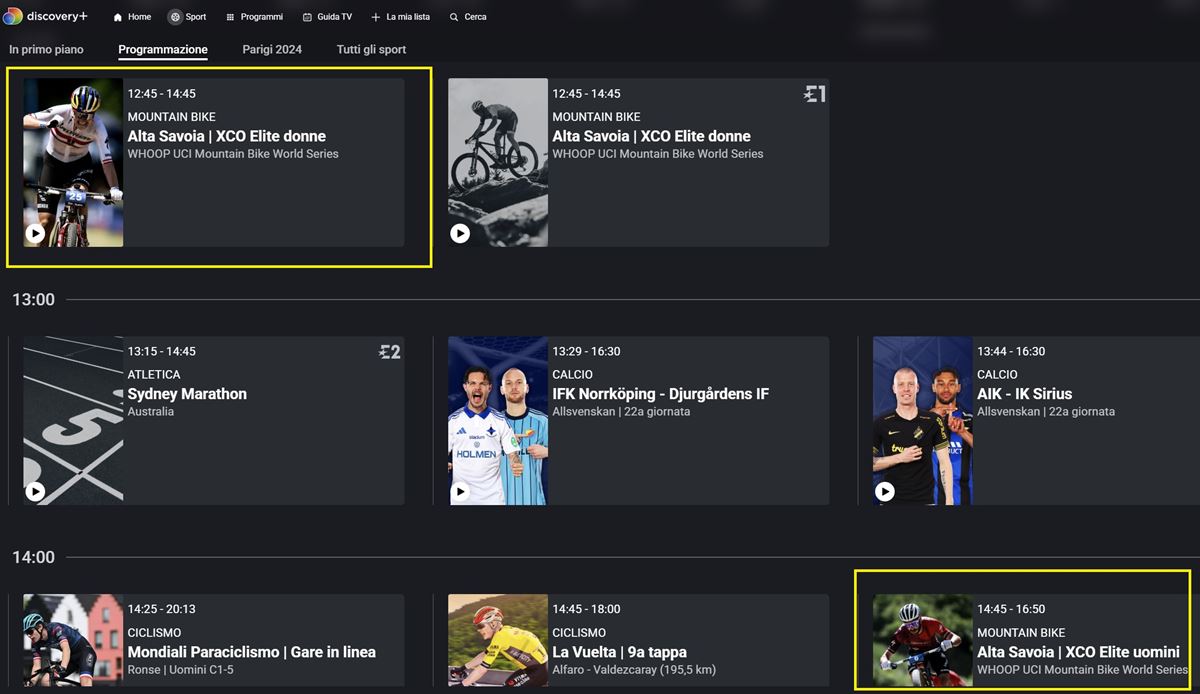Click the Sydney Marathon title
This screenshot has width=1200, height=694.
pyautogui.click(x=187, y=394)
